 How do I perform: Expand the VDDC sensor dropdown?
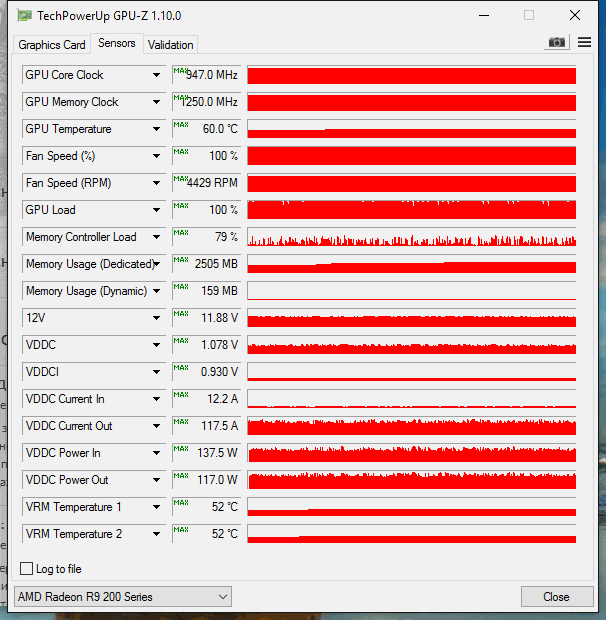(x=157, y=345)
